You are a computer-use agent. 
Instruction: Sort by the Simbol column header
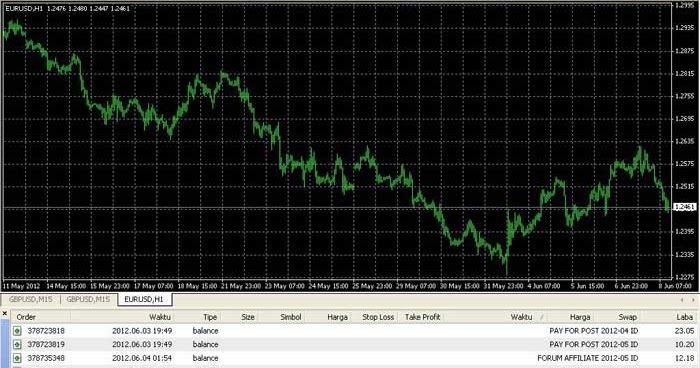pos(291,317)
